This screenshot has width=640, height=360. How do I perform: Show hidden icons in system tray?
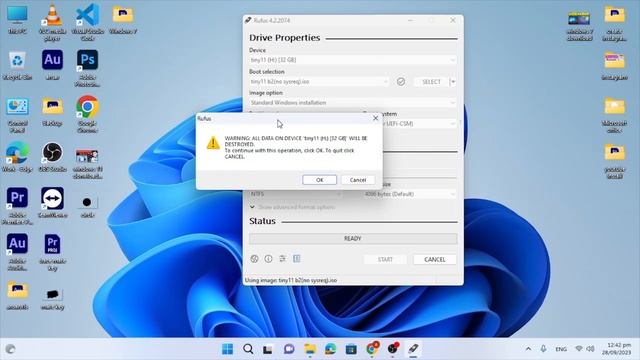[528, 349]
